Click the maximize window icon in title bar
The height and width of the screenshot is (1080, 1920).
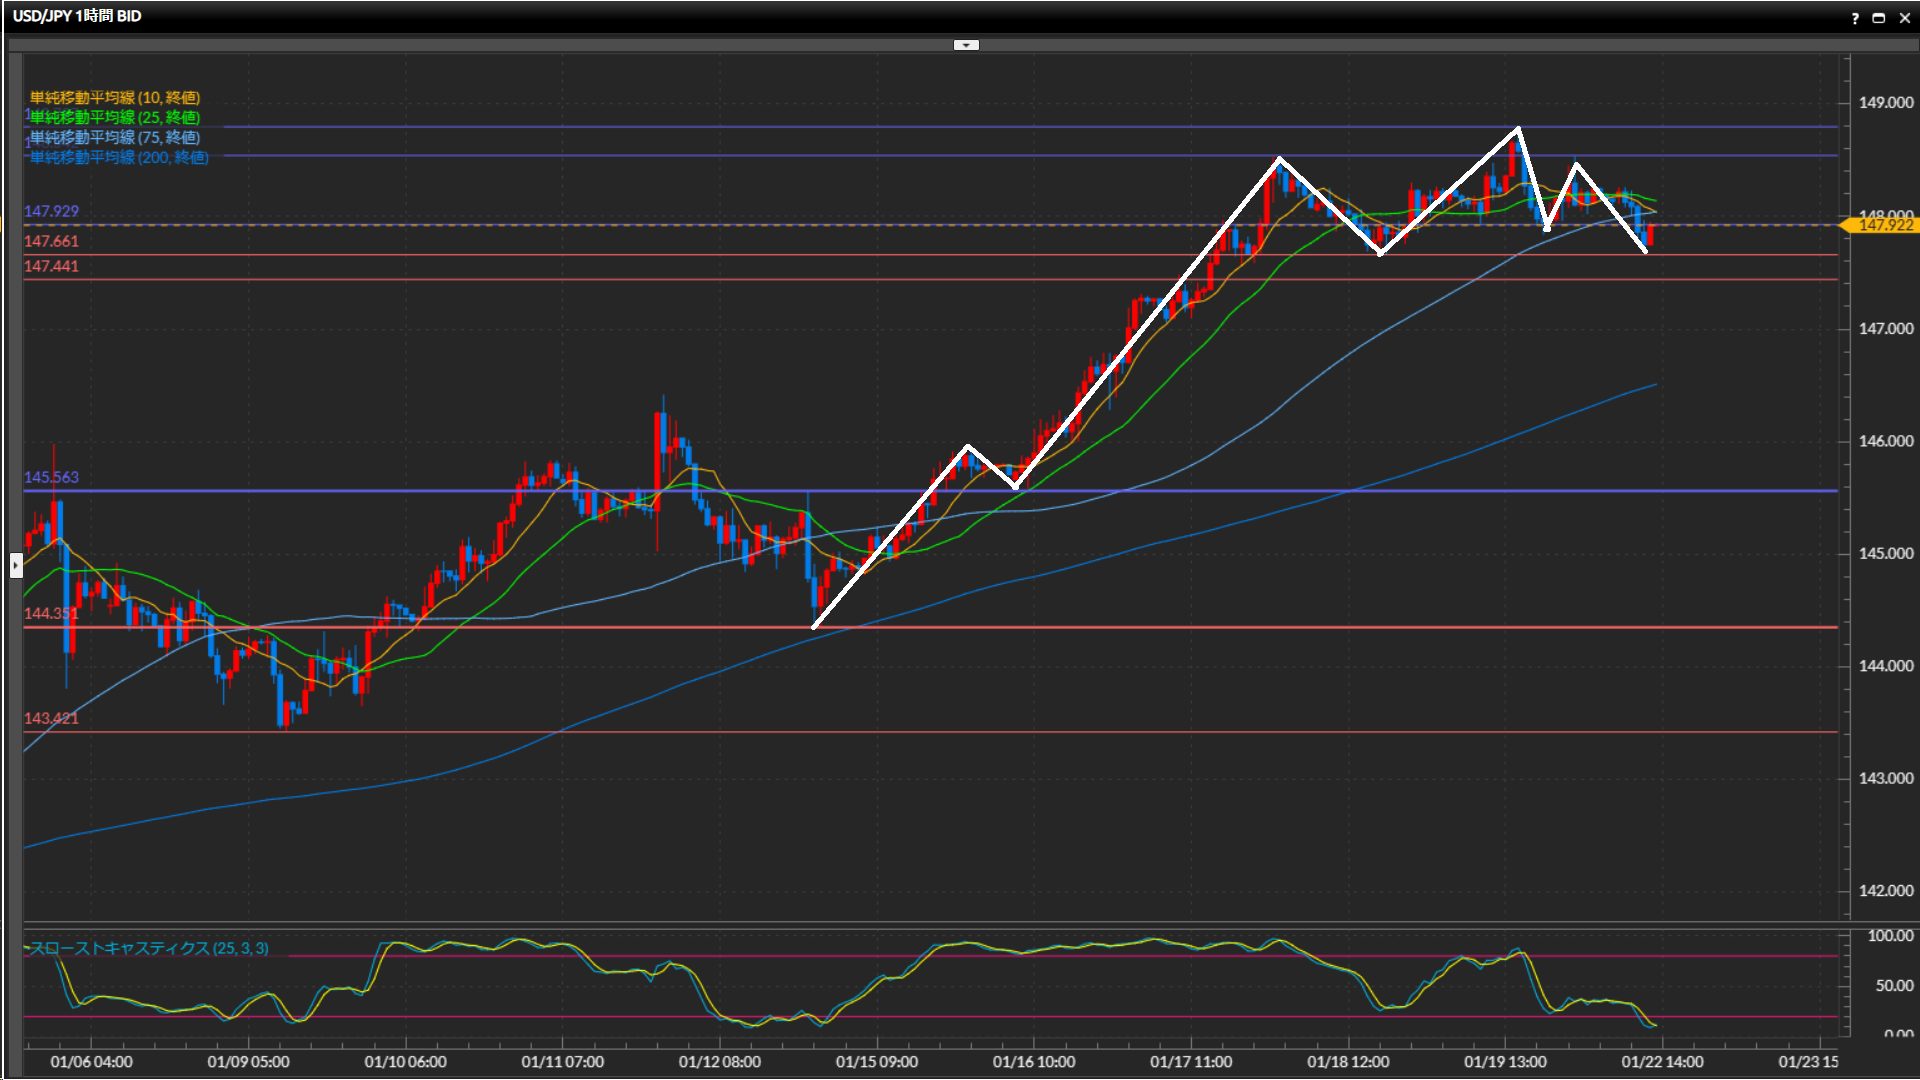(x=1879, y=17)
